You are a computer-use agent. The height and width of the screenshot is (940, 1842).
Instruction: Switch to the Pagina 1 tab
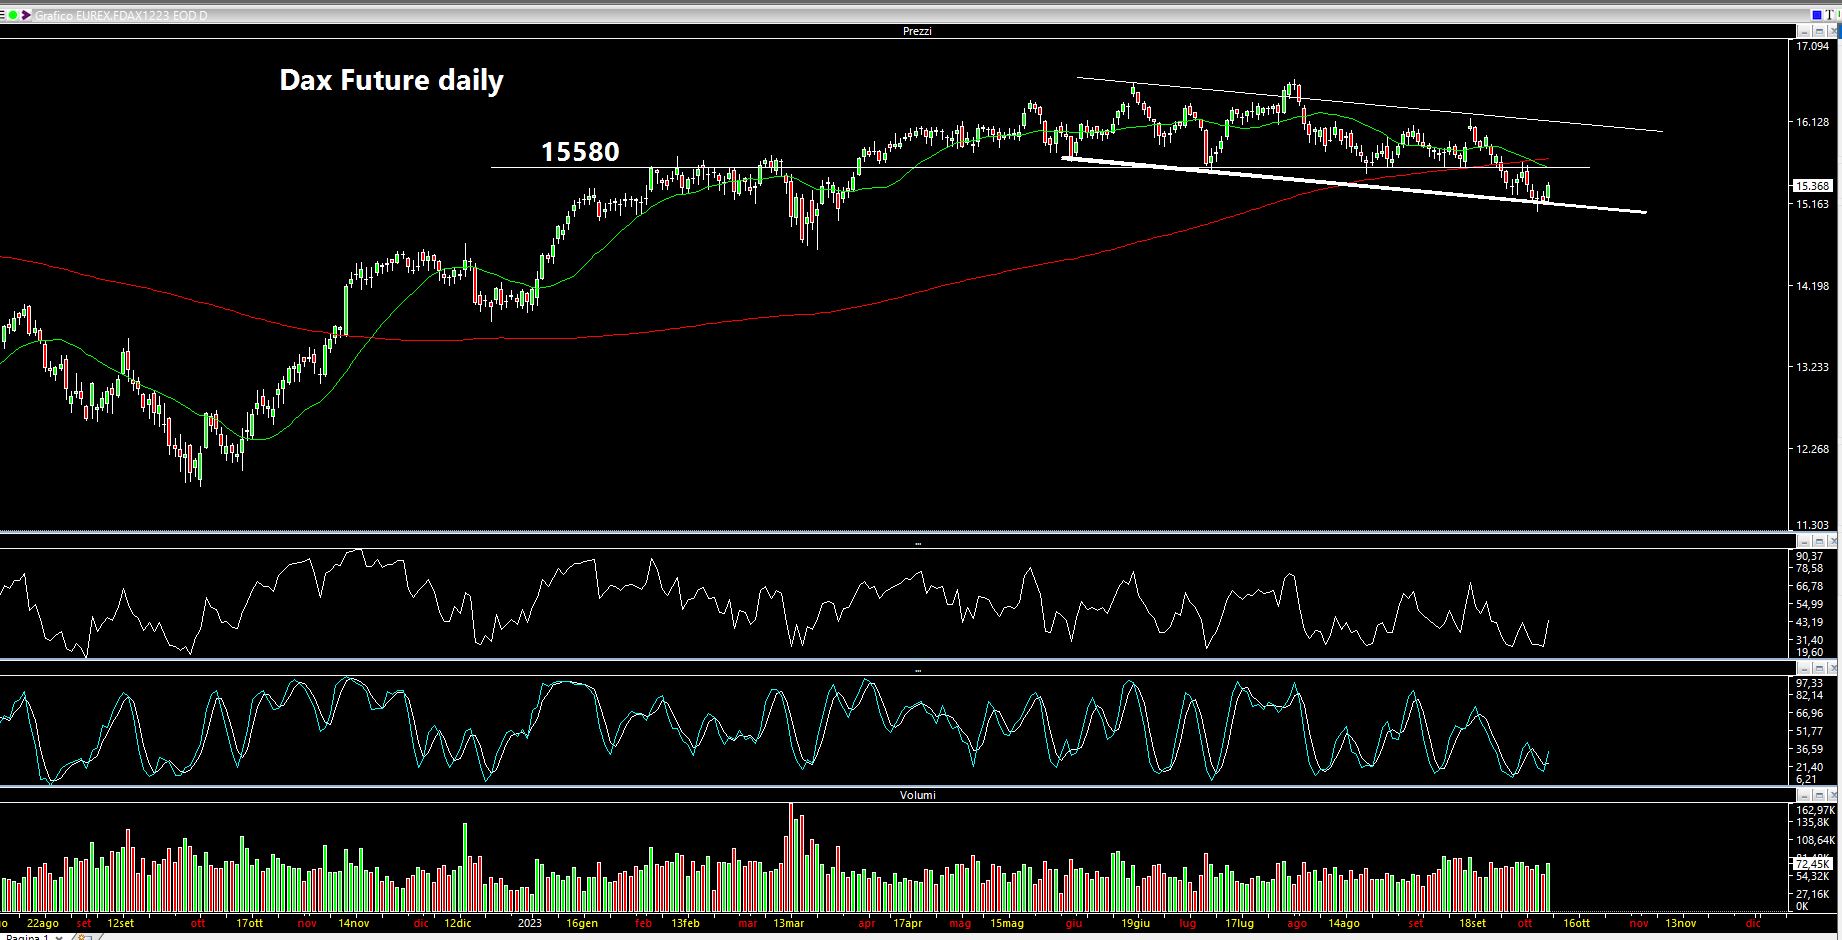tap(27, 936)
